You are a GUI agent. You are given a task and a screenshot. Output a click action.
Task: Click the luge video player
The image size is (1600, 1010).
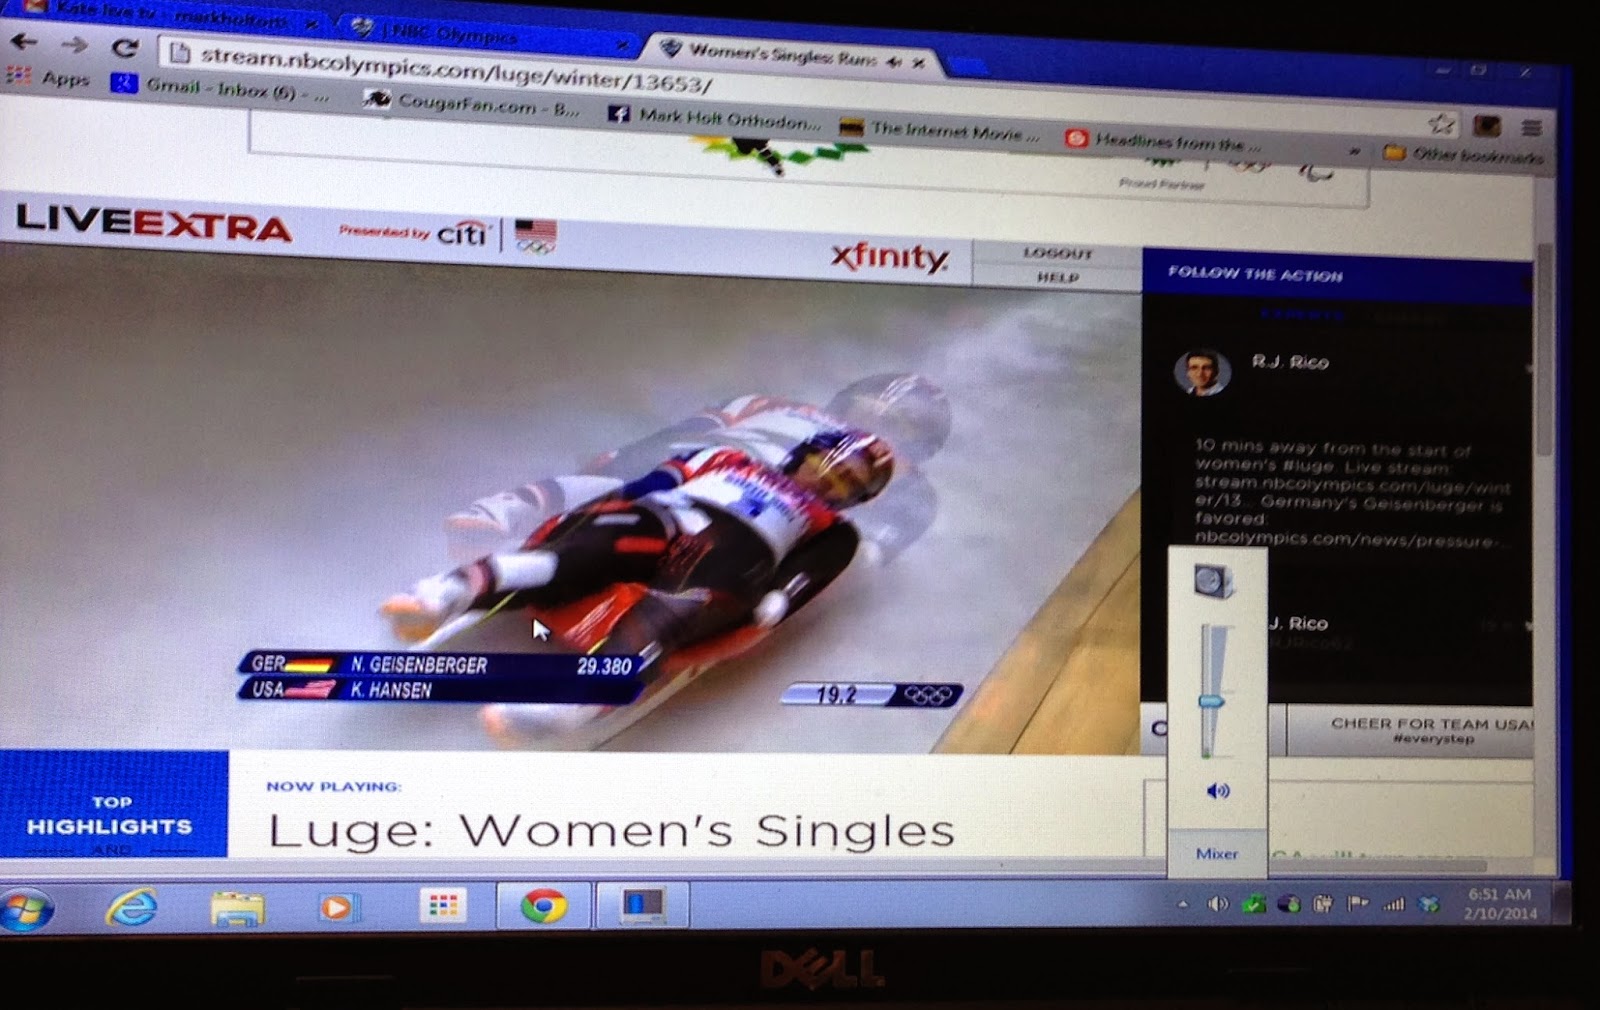coord(570,500)
